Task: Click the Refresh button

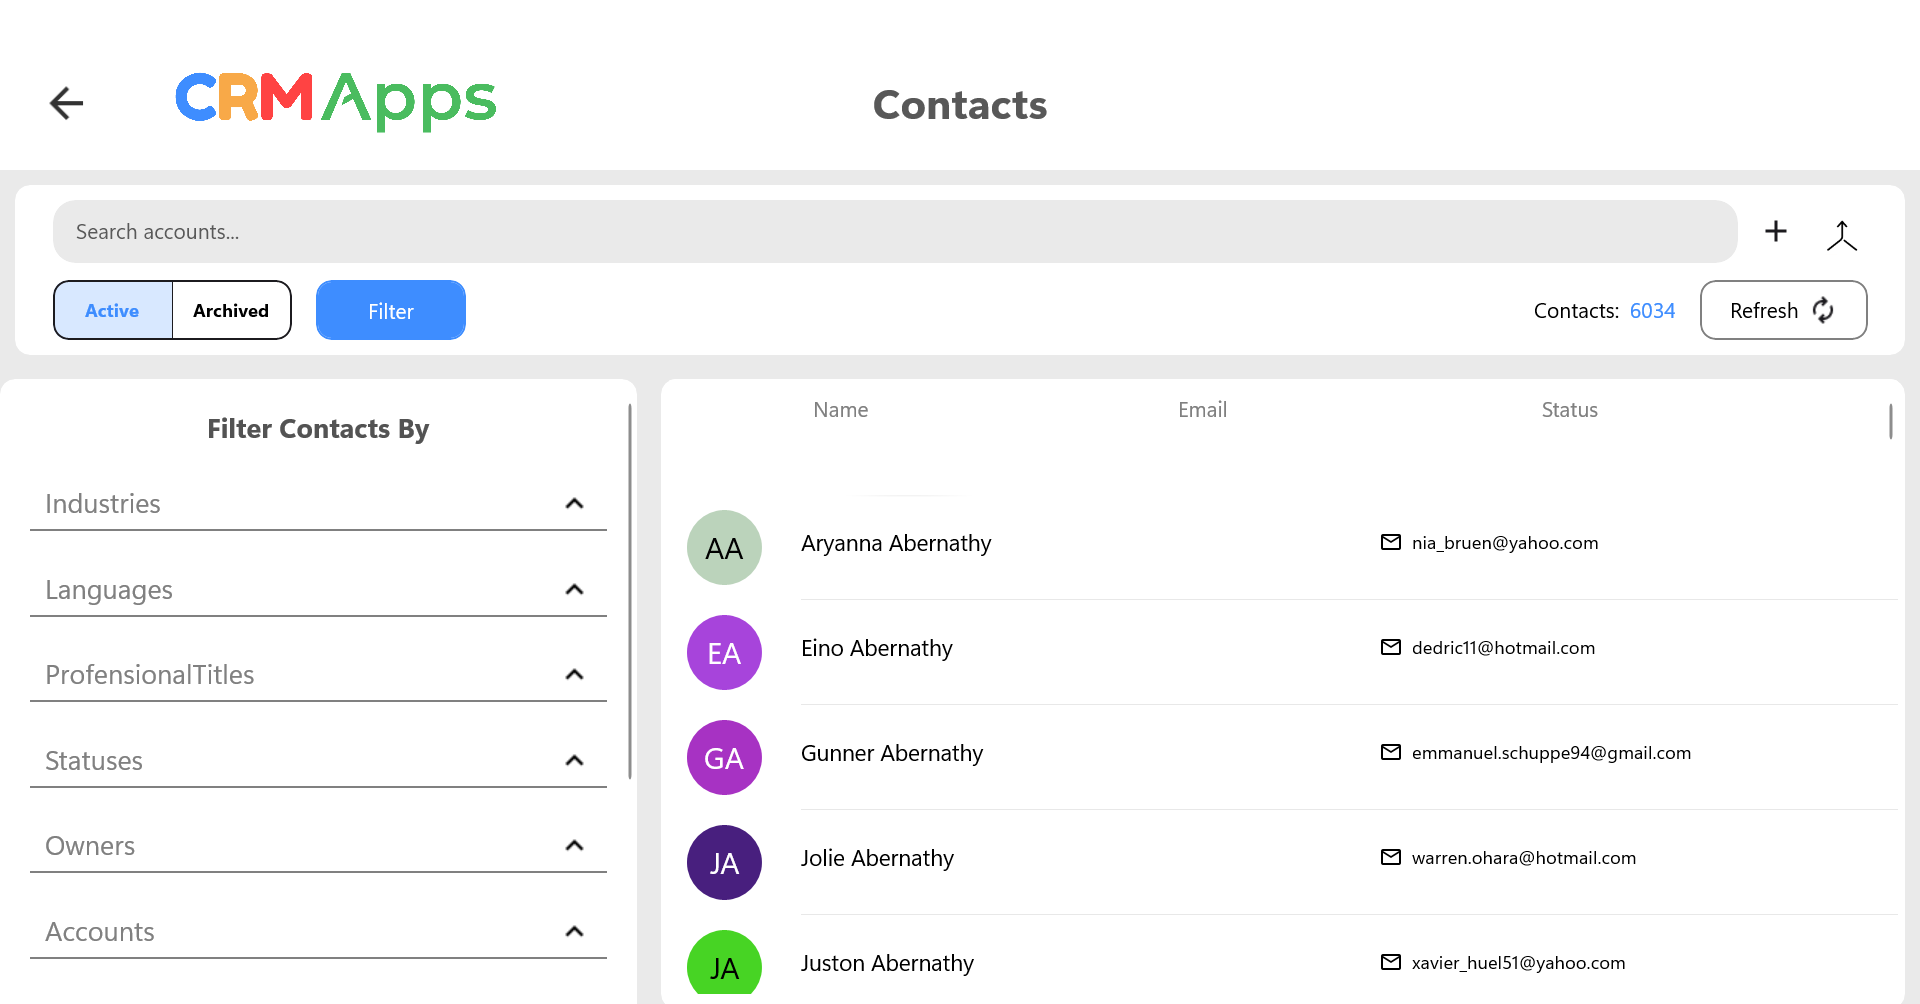Action: tap(1782, 311)
